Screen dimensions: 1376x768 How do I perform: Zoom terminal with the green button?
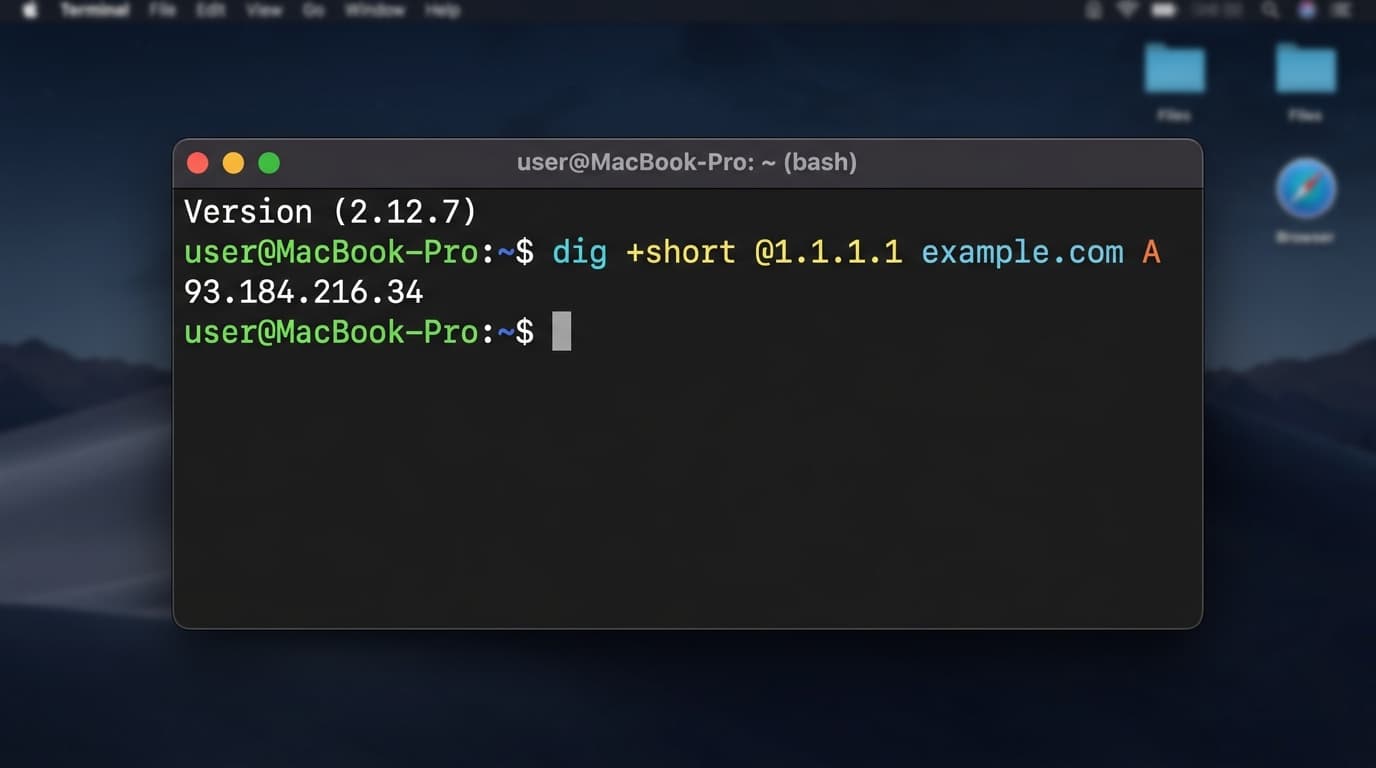click(269, 163)
